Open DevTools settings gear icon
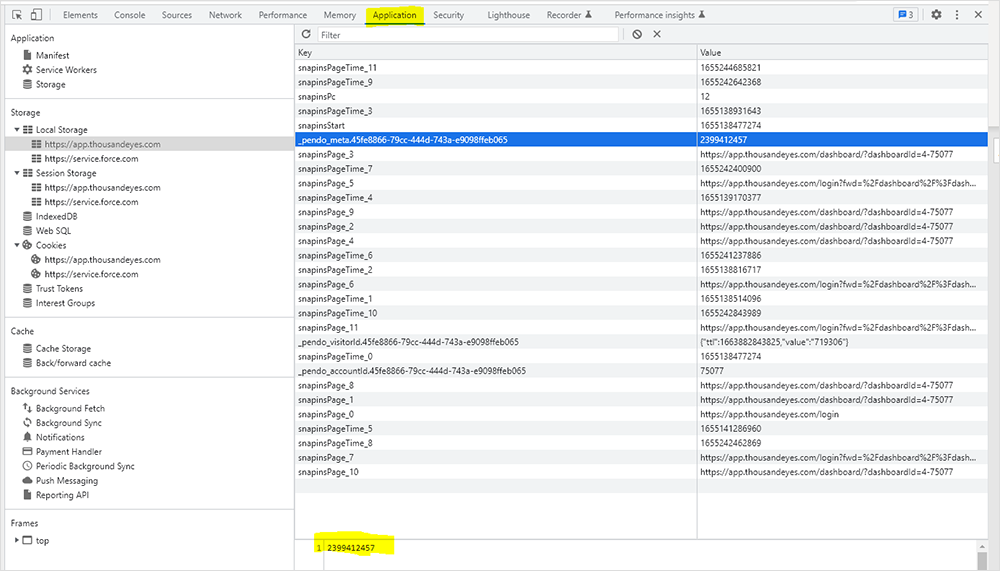This screenshot has height=571, width=1000. click(936, 15)
